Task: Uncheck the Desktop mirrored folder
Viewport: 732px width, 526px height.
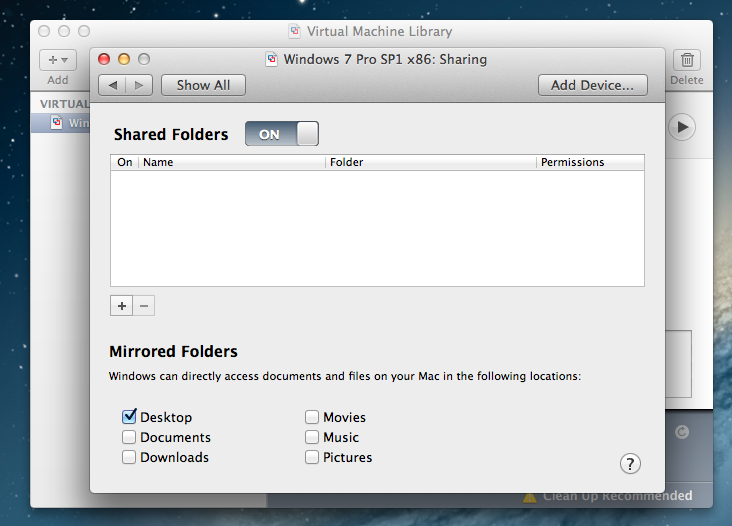Action: [129, 417]
